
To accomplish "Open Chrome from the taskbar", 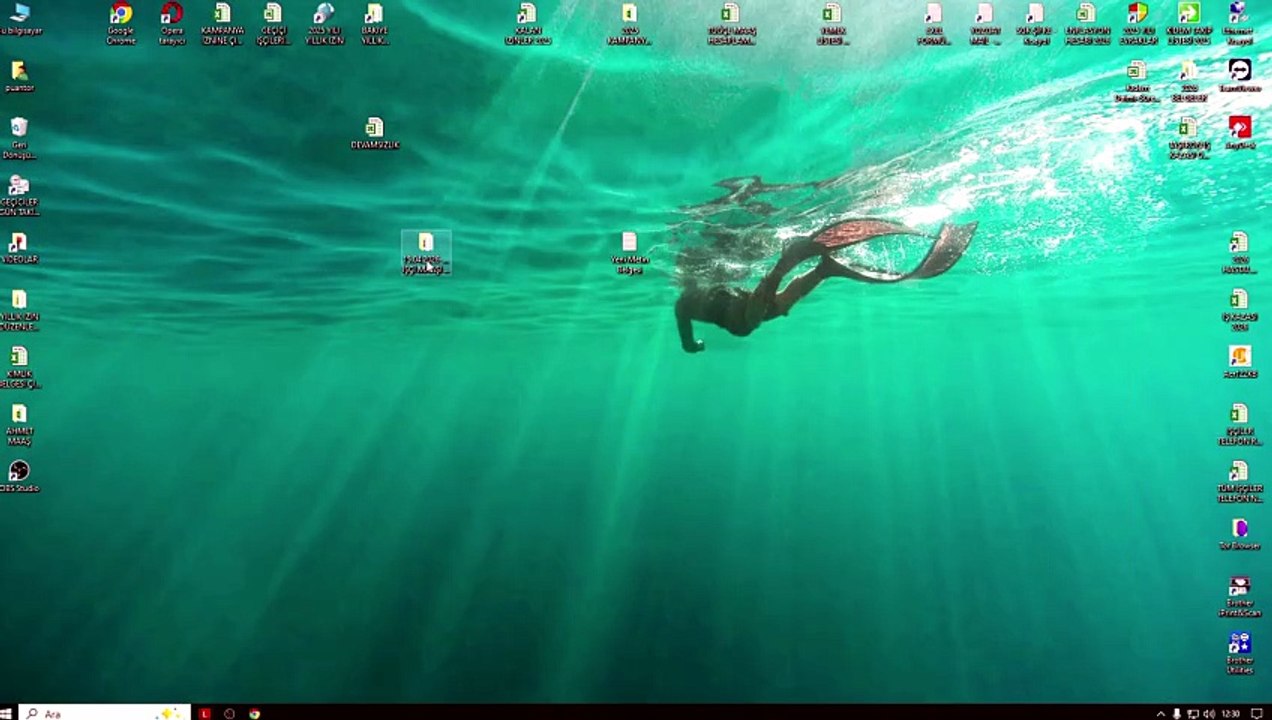I will (x=255, y=713).
